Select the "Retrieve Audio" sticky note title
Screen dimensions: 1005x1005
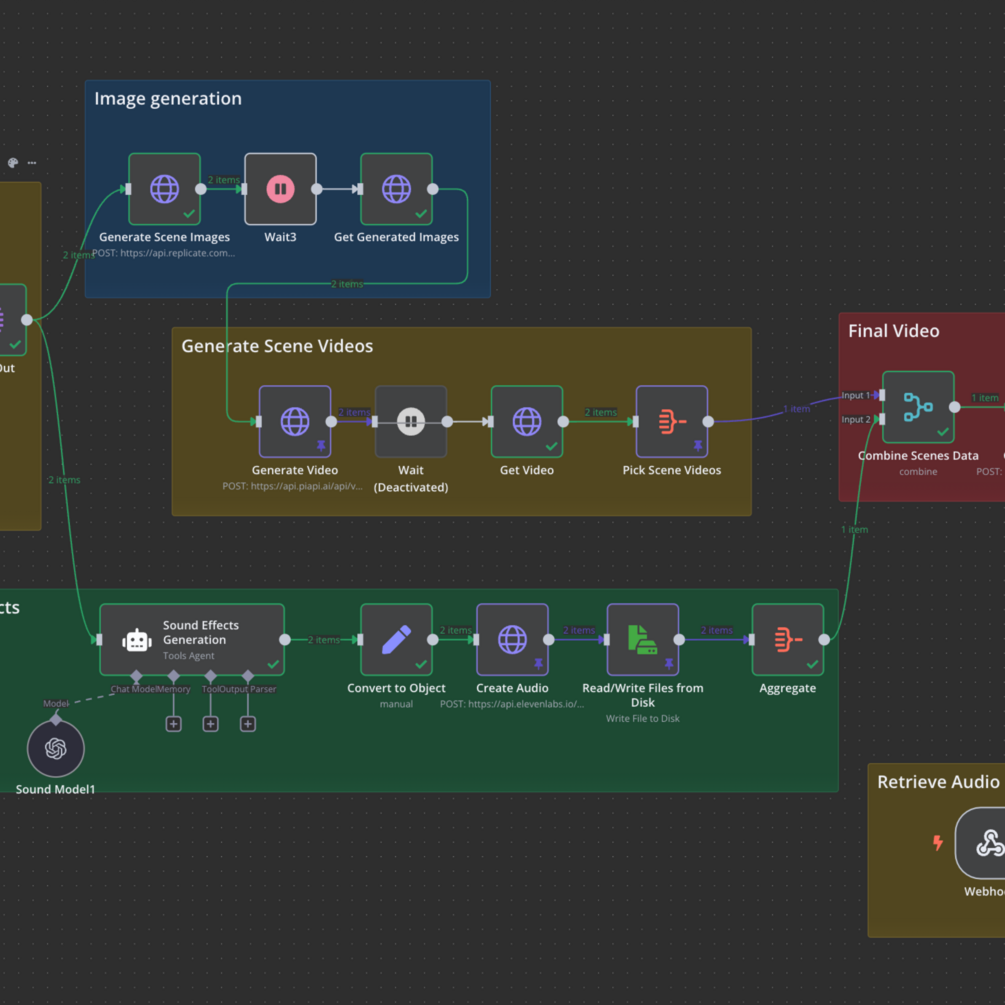pyautogui.click(x=938, y=782)
